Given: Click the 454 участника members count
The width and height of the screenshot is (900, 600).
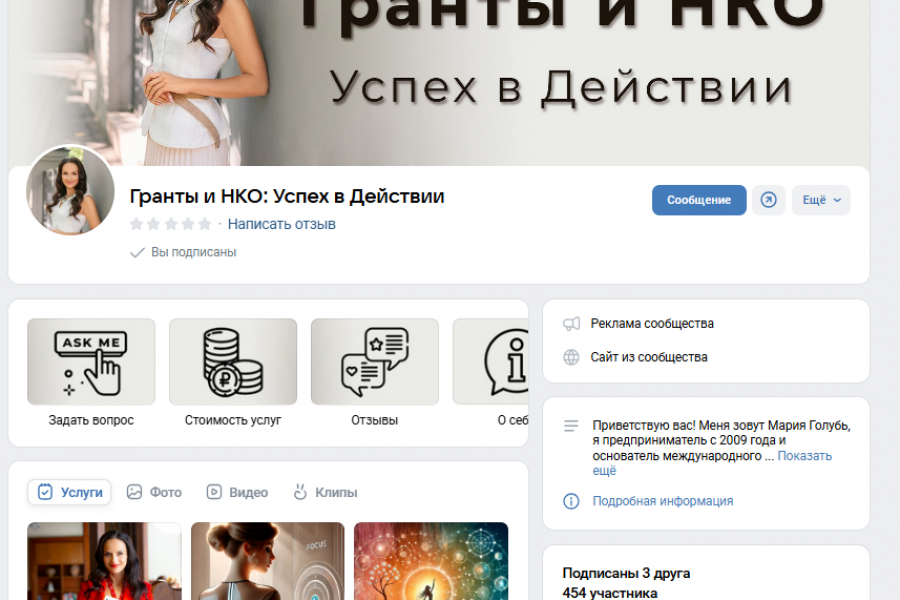Looking at the screenshot, I should pos(610,593).
